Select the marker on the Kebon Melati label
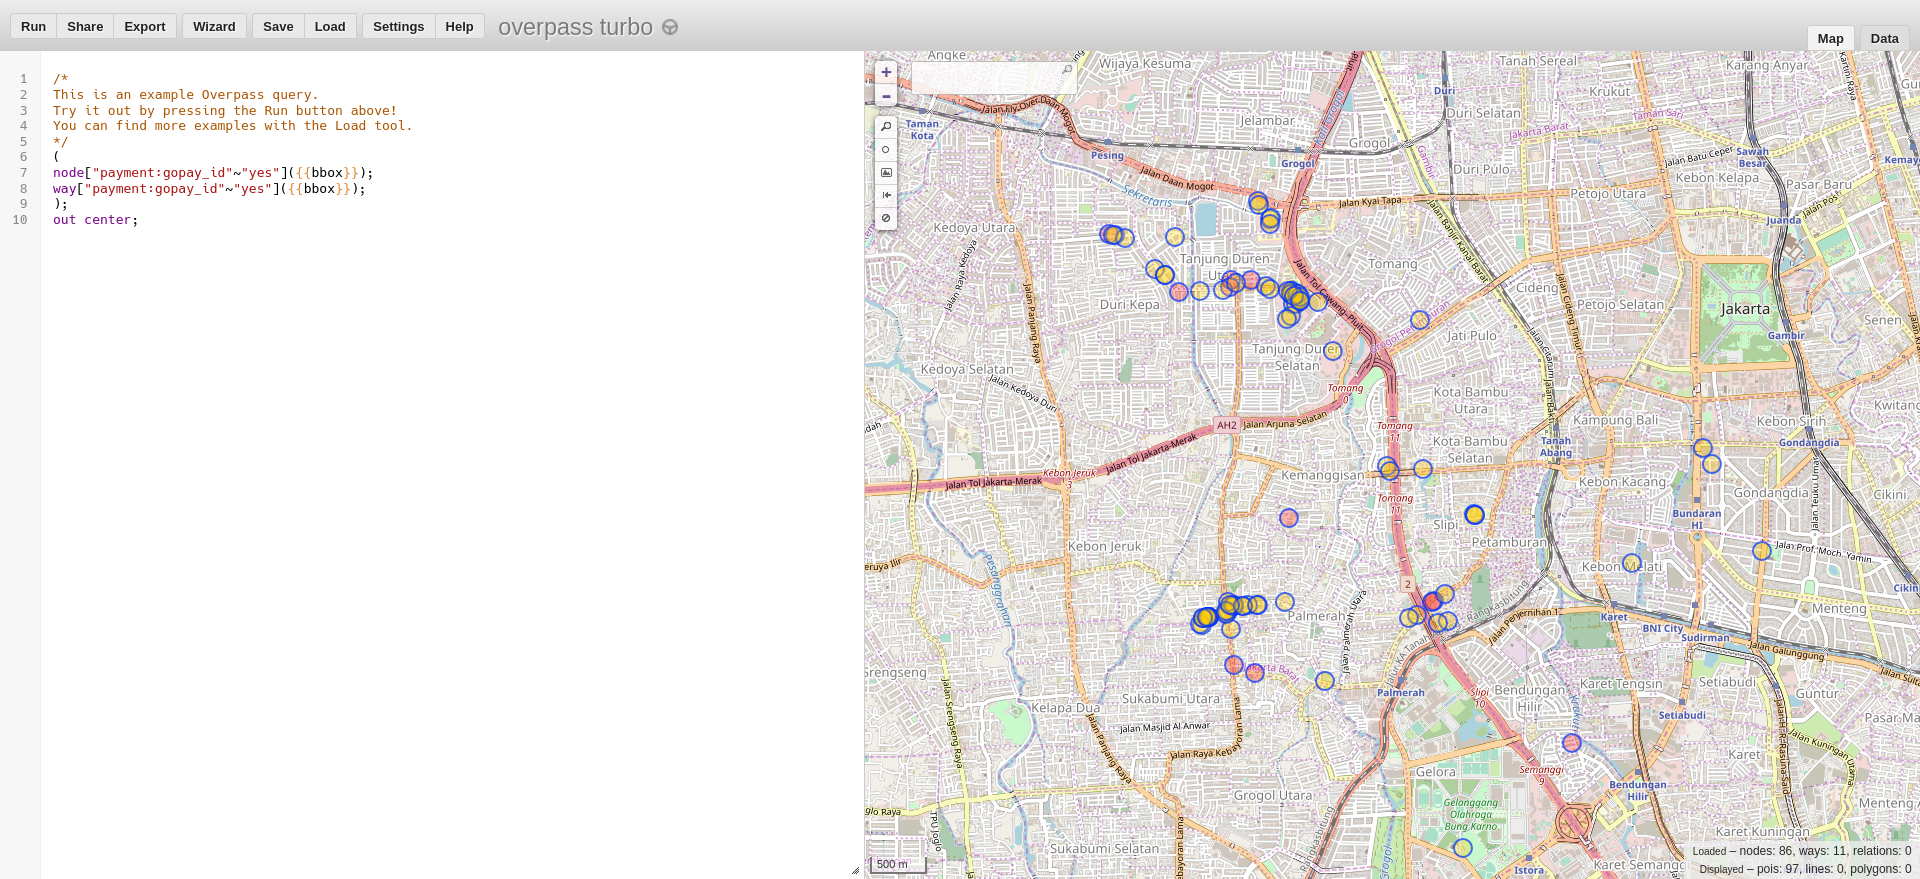 1631,564
